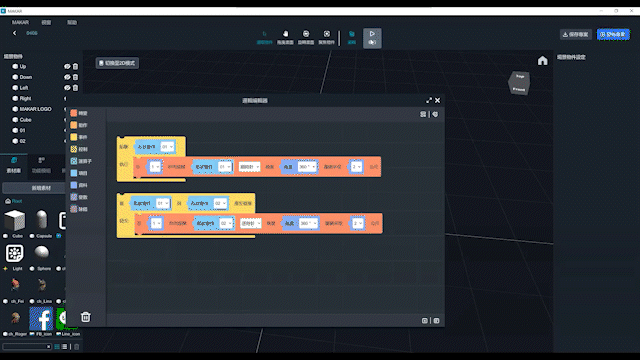Click the Root home icon in asset library
This screenshot has width=640, height=360.
(8, 201)
